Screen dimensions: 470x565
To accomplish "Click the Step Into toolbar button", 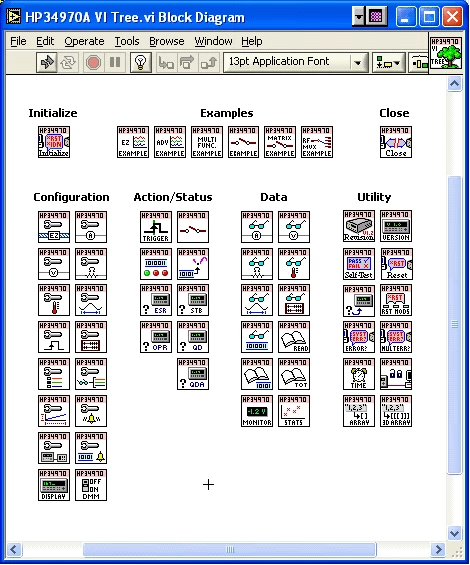I will pos(166,63).
